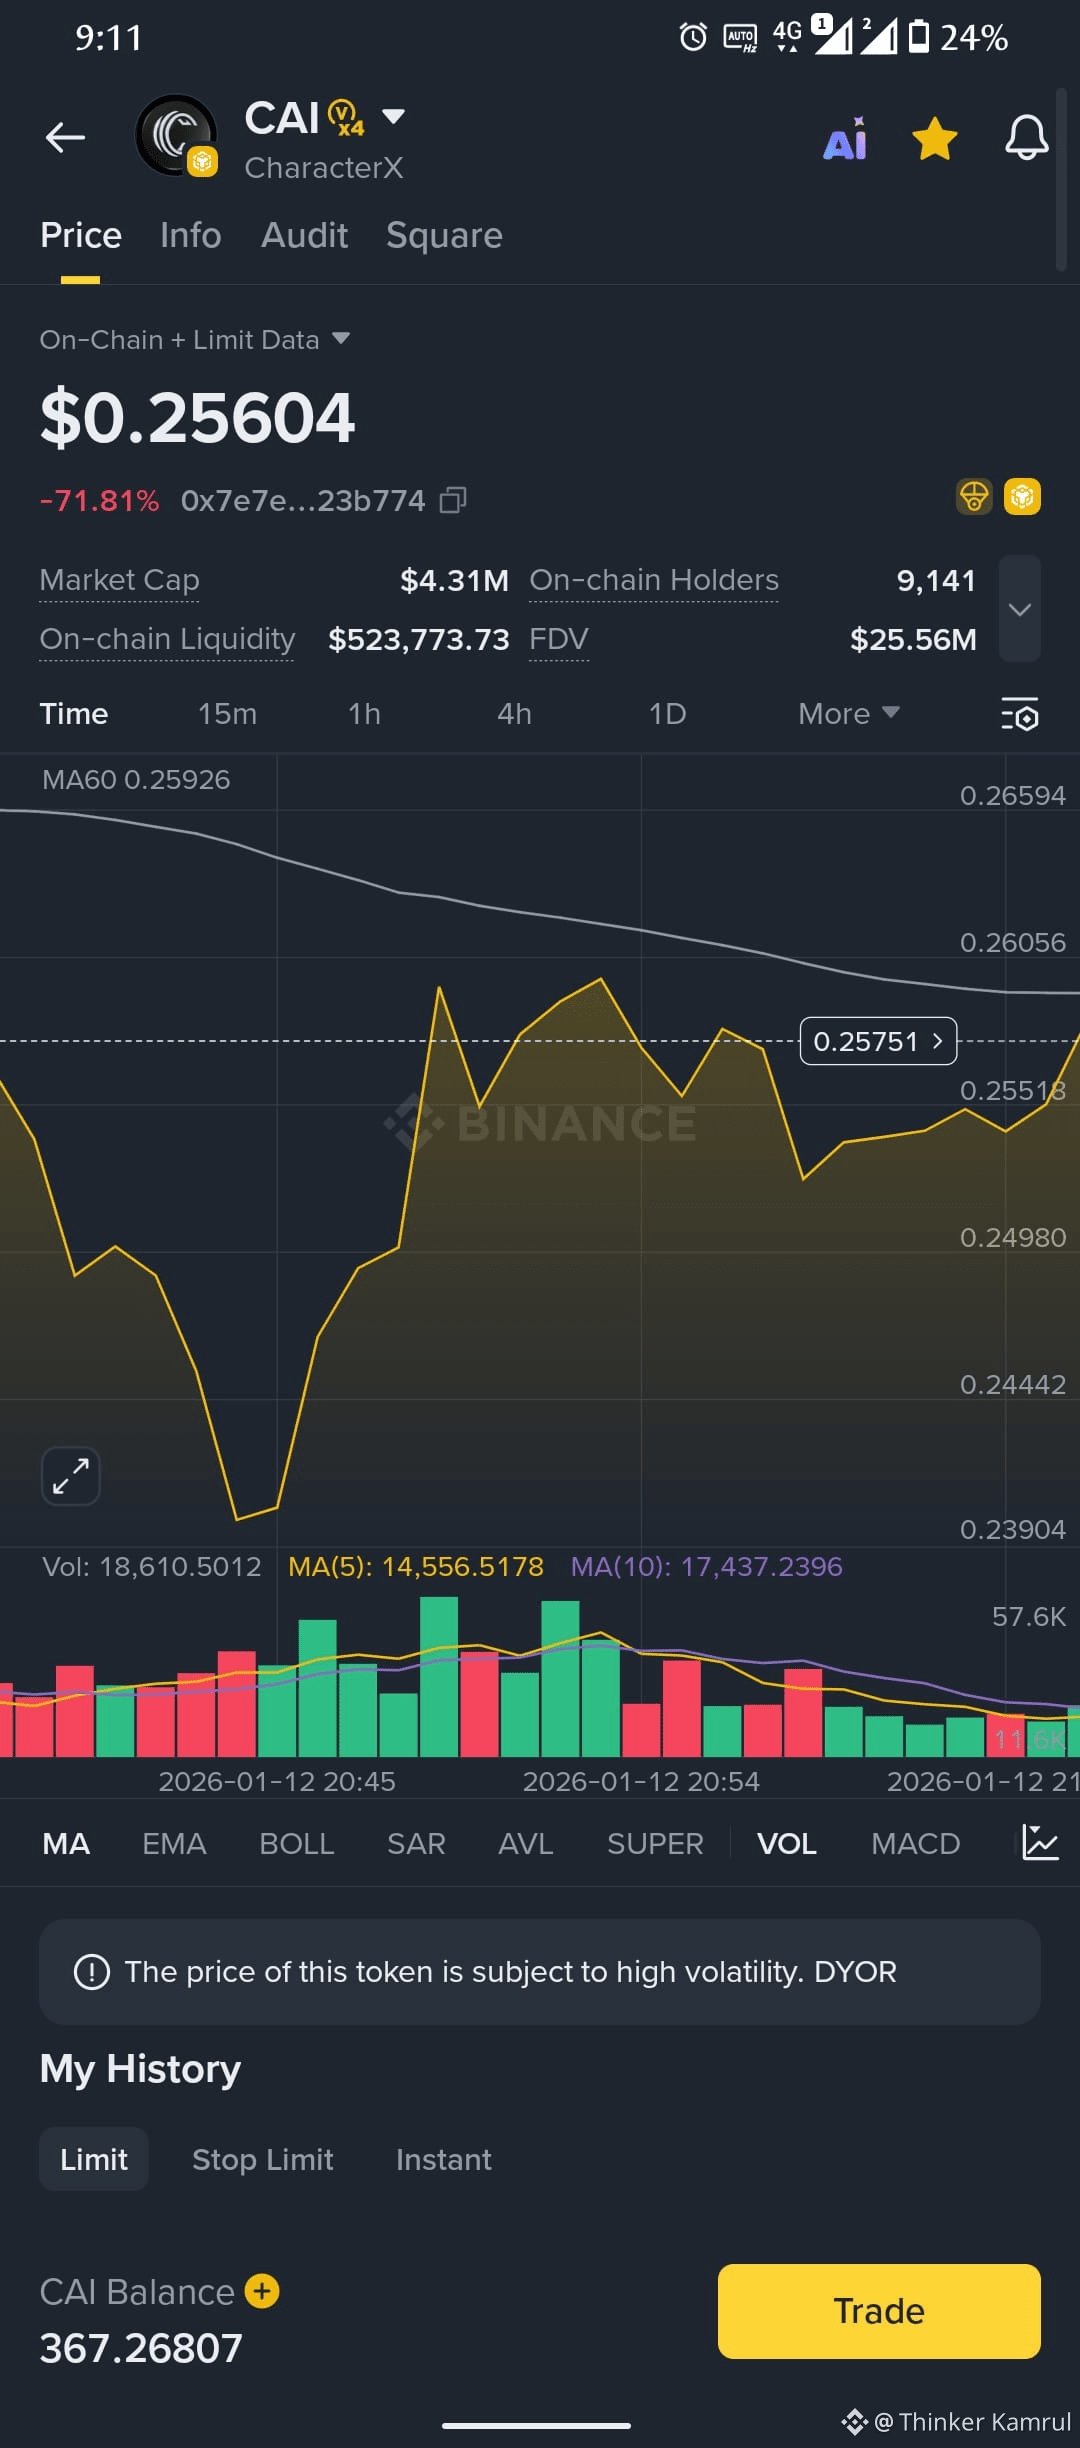The height and width of the screenshot is (2448, 1080).
Task: Tap the x4 verified badge
Action: point(346,118)
